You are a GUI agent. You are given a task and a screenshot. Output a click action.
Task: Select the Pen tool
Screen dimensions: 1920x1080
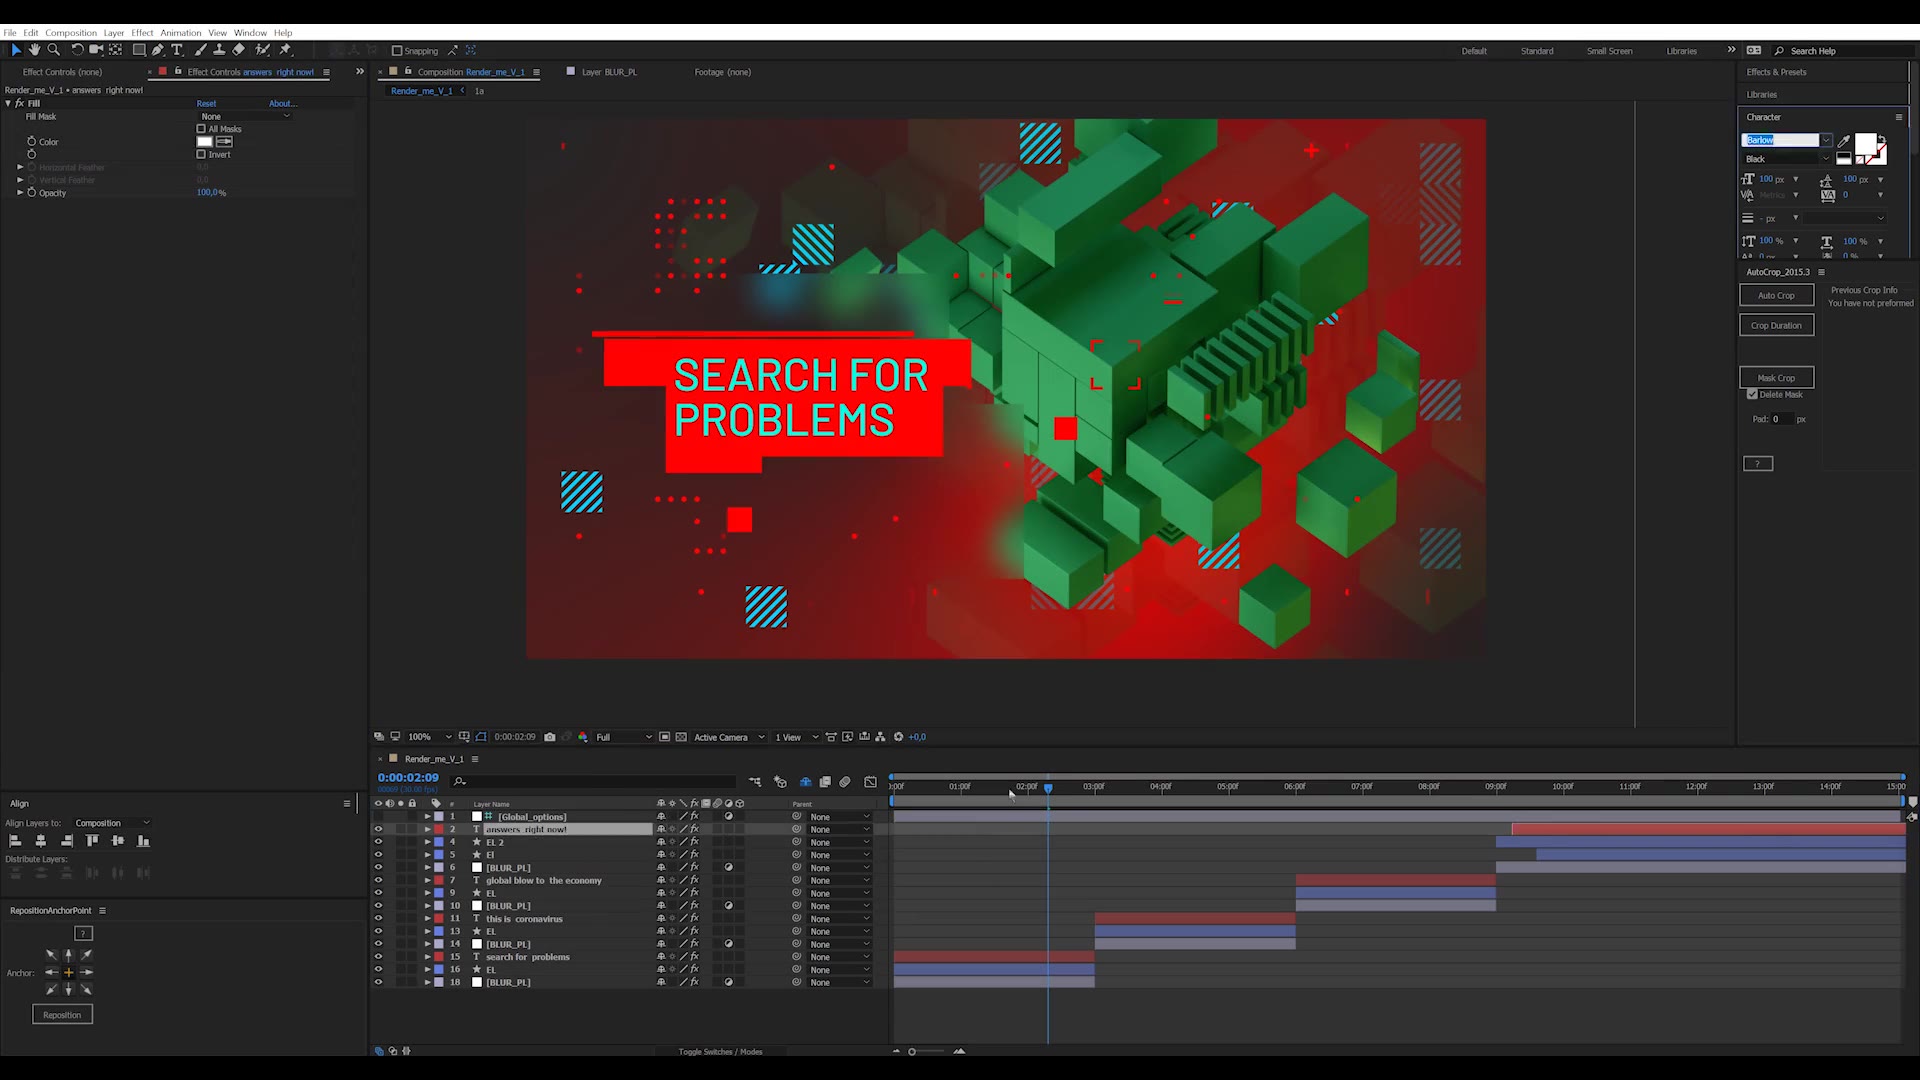point(158,50)
